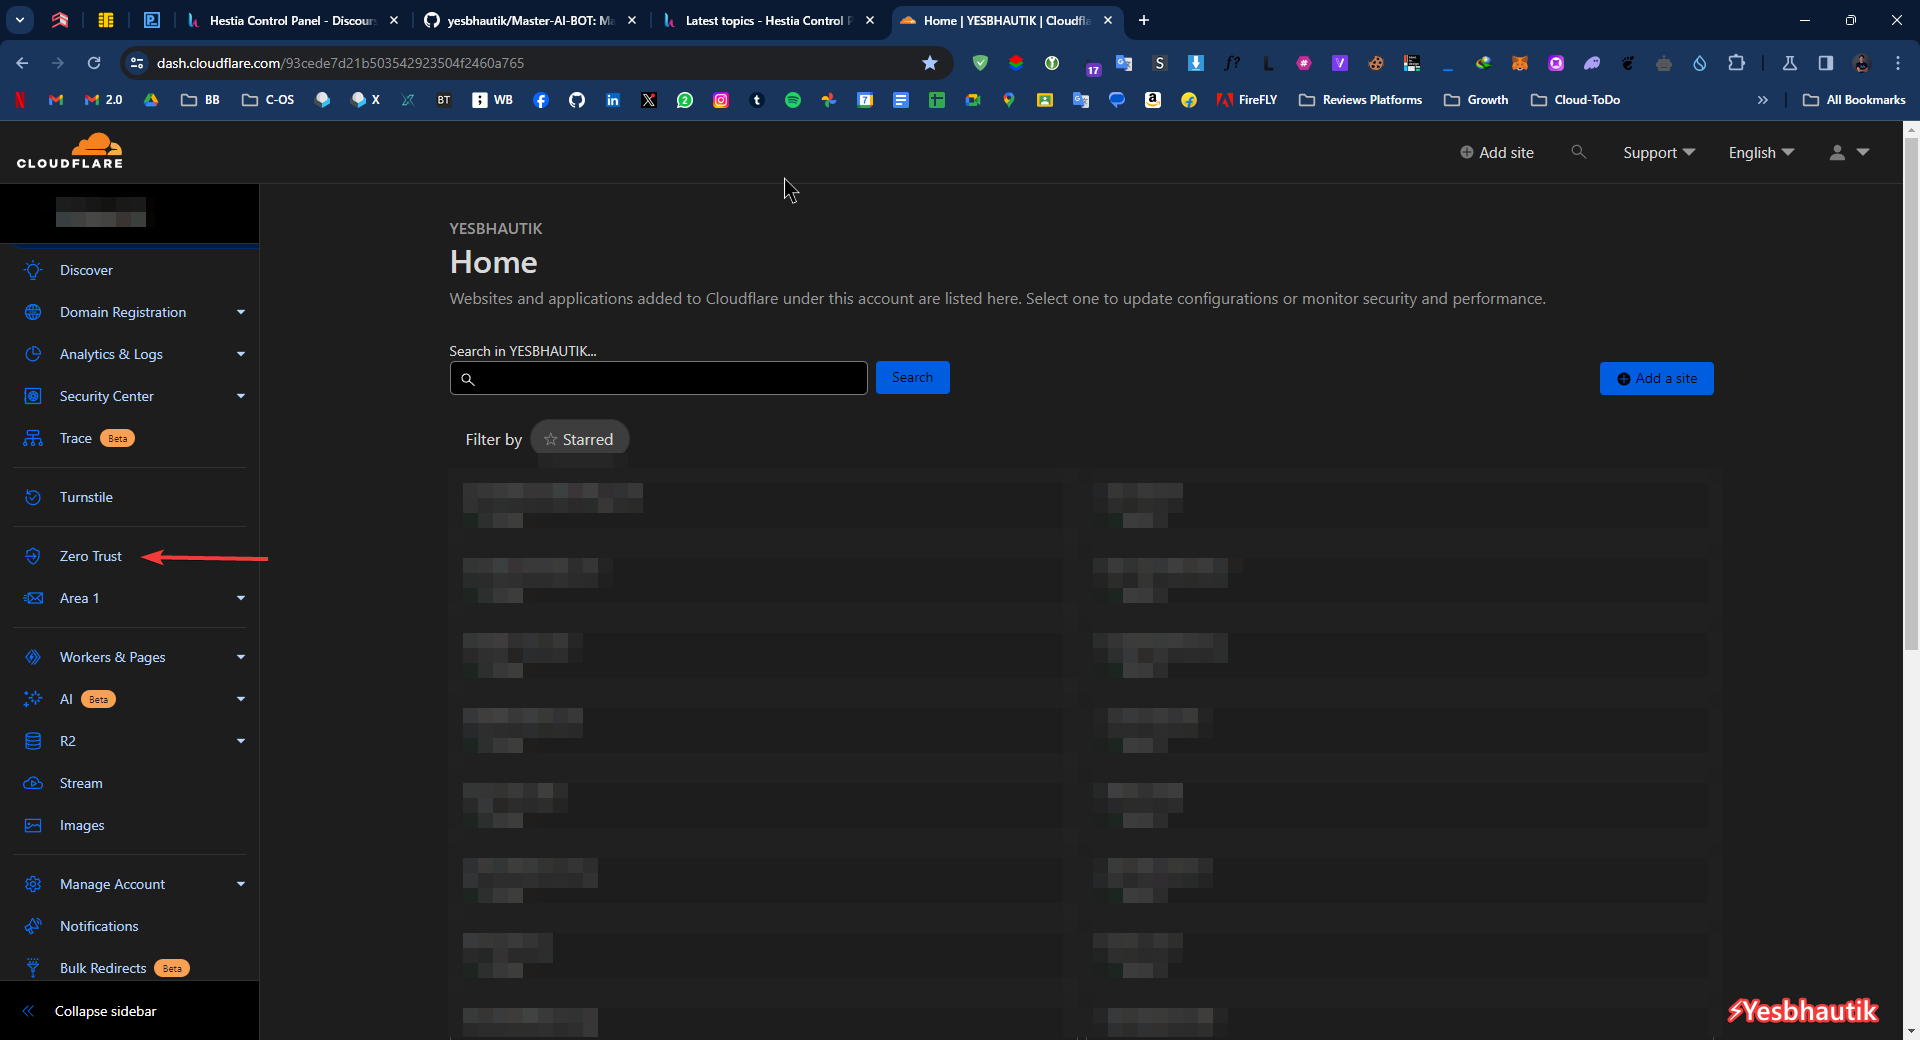Expand Manage Account submenu arrow
The width and height of the screenshot is (1920, 1040).
[x=241, y=884]
